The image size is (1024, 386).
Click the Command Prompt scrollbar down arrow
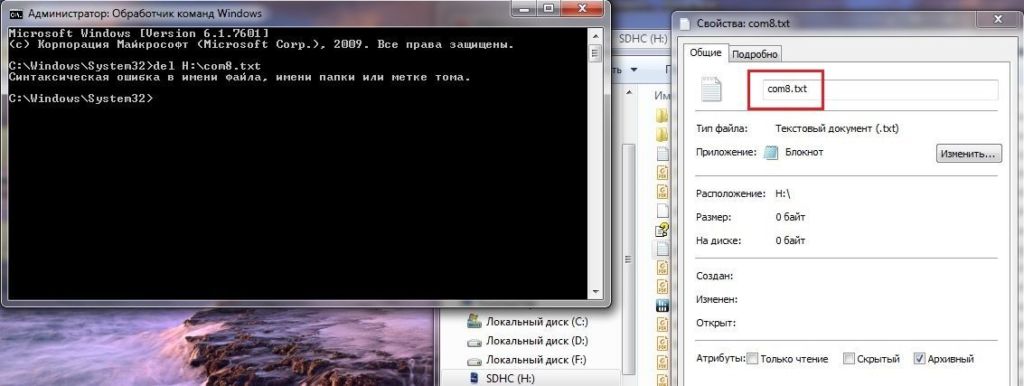pos(595,292)
